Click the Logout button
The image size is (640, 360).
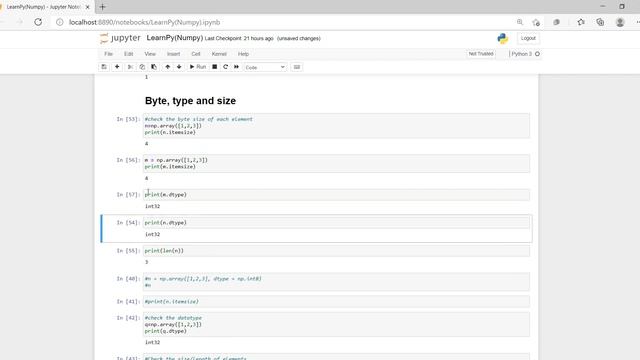(x=528, y=38)
